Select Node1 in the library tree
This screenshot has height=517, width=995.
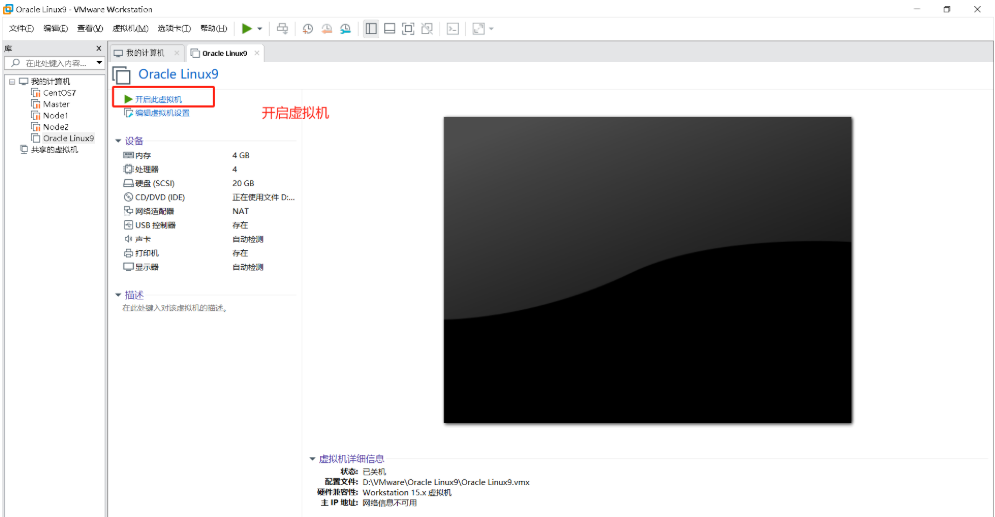point(55,115)
